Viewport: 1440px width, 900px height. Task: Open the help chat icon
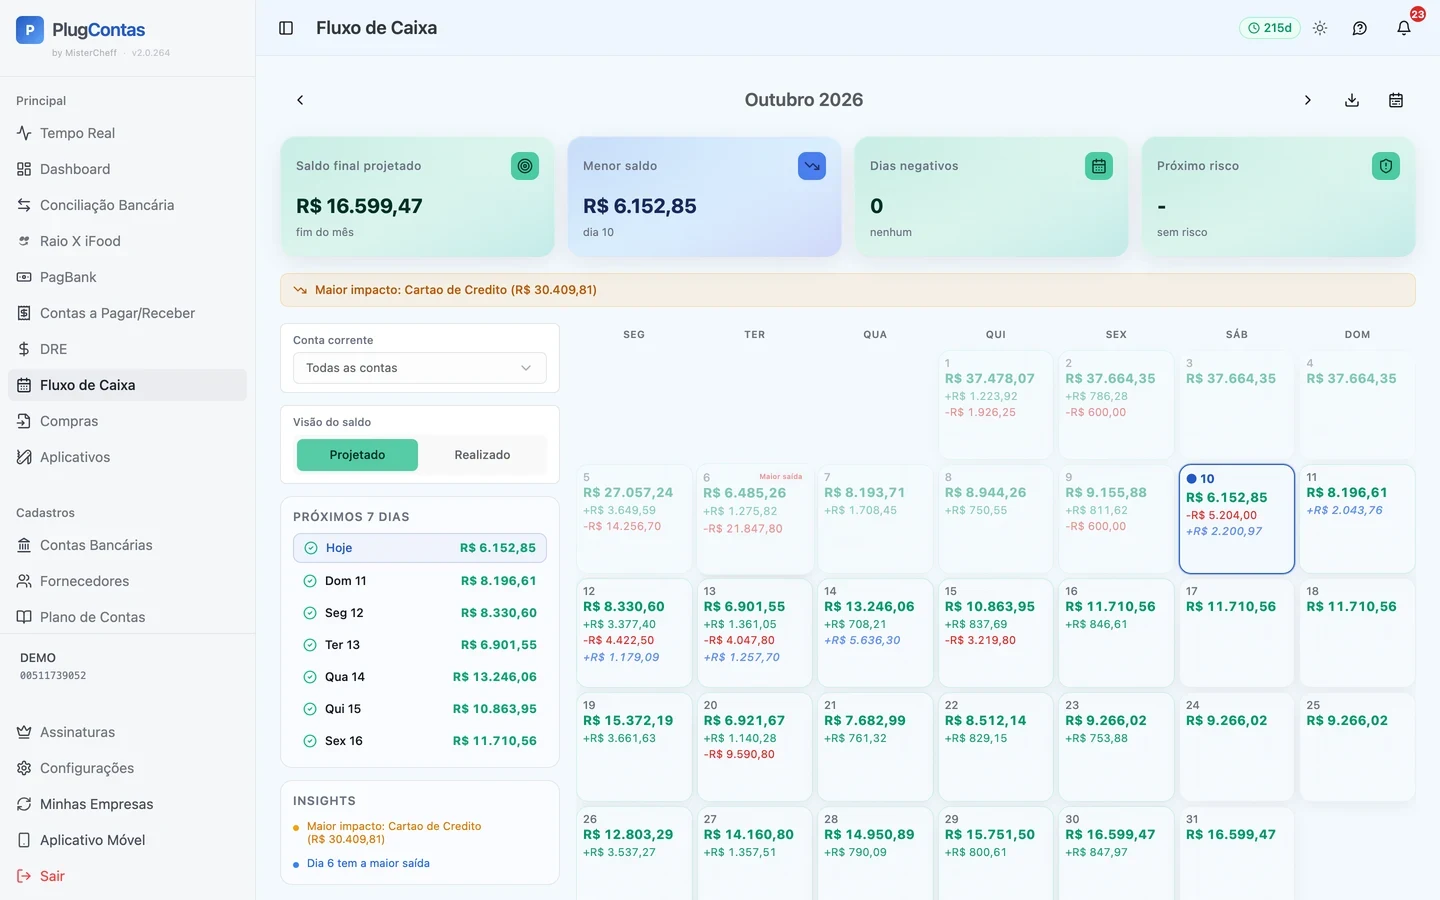click(1360, 28)
